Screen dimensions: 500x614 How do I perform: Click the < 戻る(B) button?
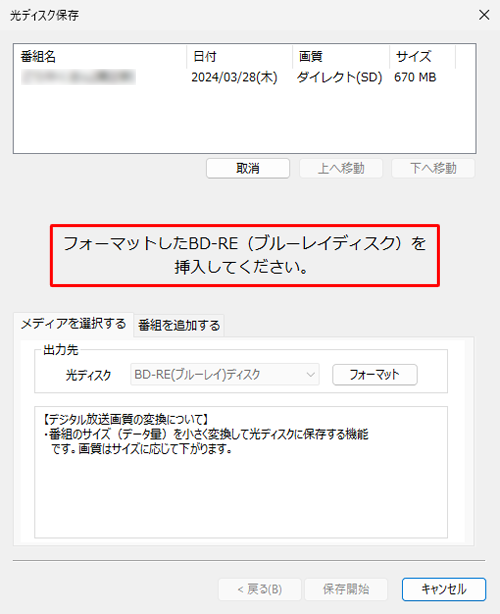260,589
